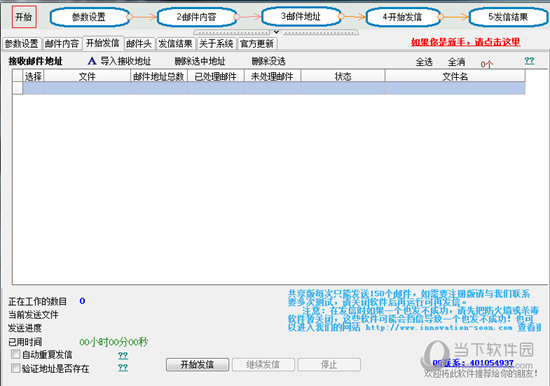
Task: Switch to the 参数设置 tab
Action: (22, 44)
